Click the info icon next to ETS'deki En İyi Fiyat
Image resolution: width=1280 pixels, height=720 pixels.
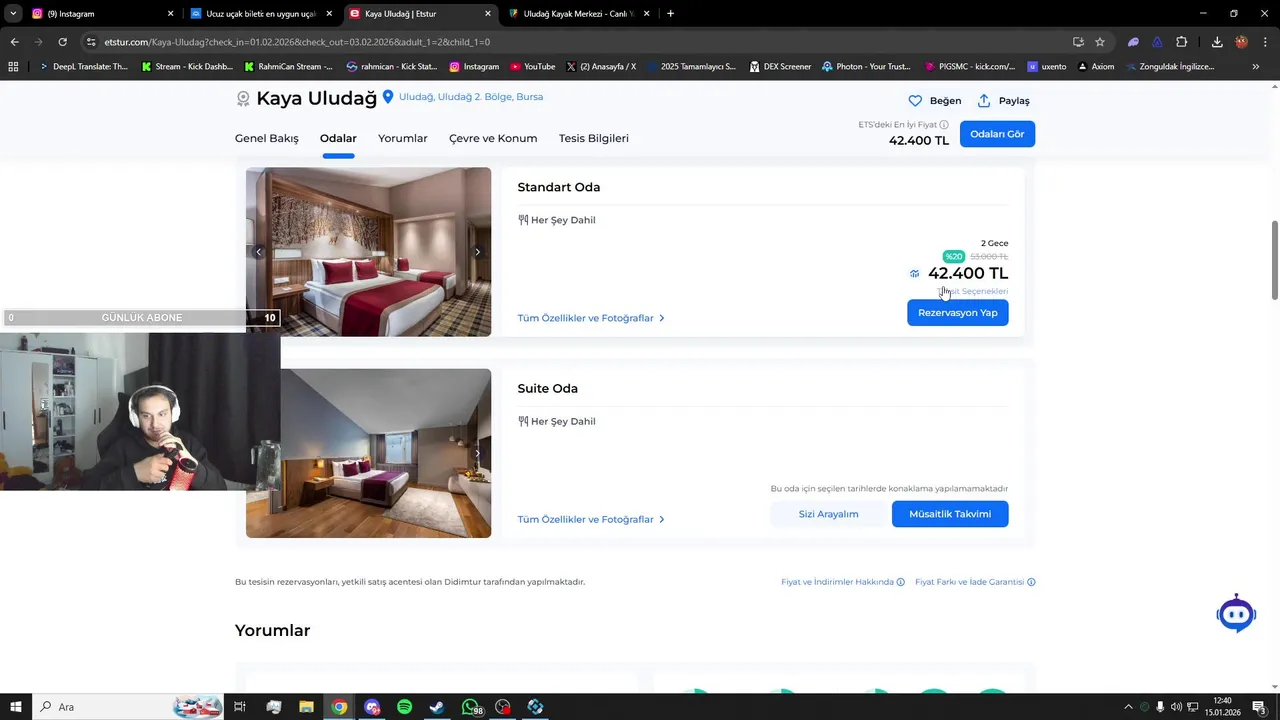[x=944, y=125]
